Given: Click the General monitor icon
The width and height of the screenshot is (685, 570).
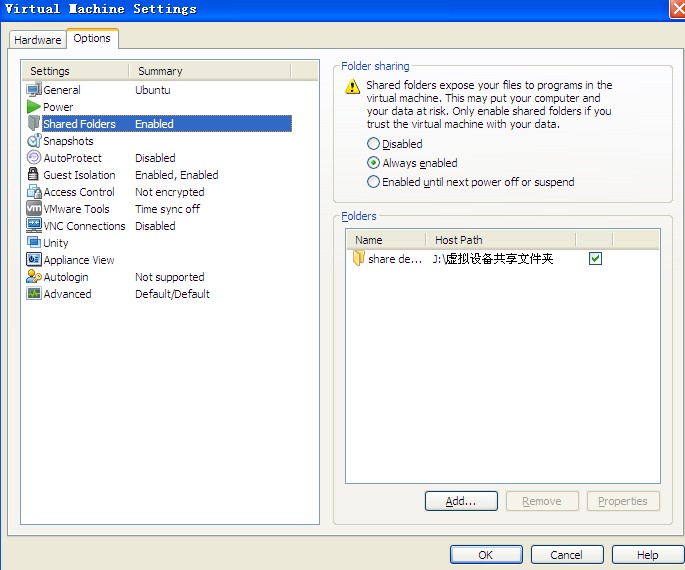Looking at the screenshot, I should (34, 90).
